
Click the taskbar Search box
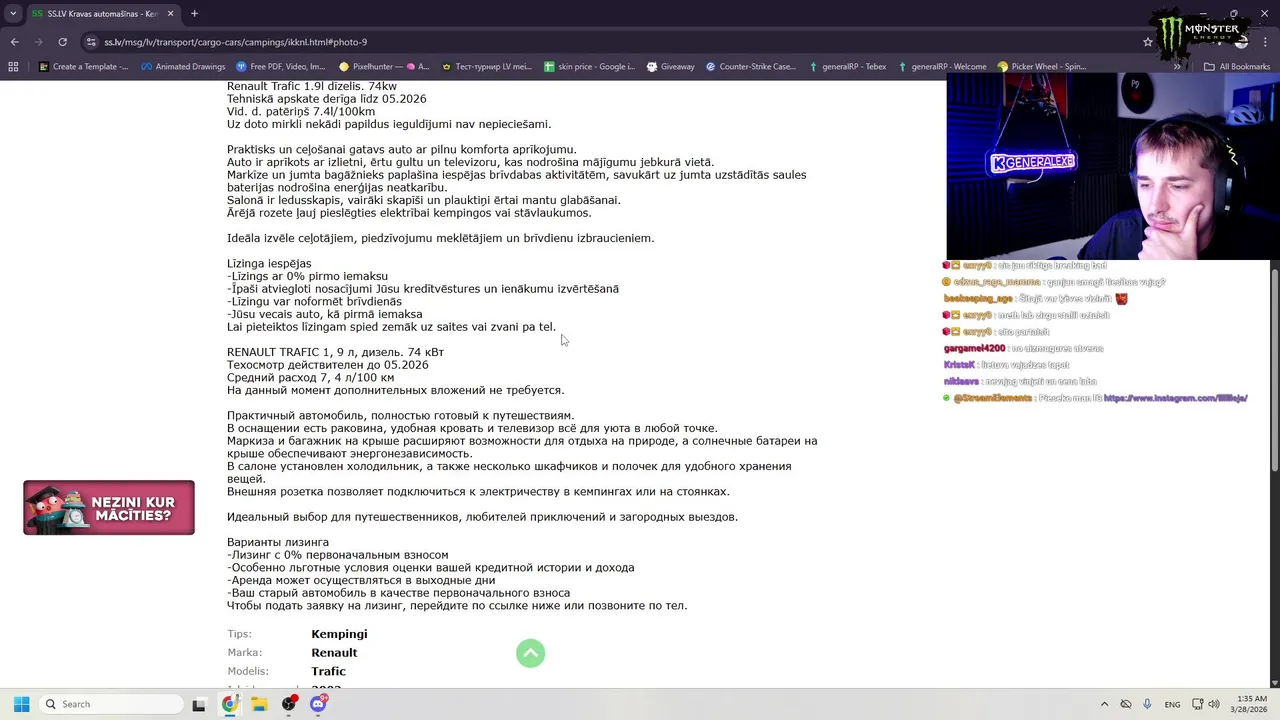coord(112,704)
